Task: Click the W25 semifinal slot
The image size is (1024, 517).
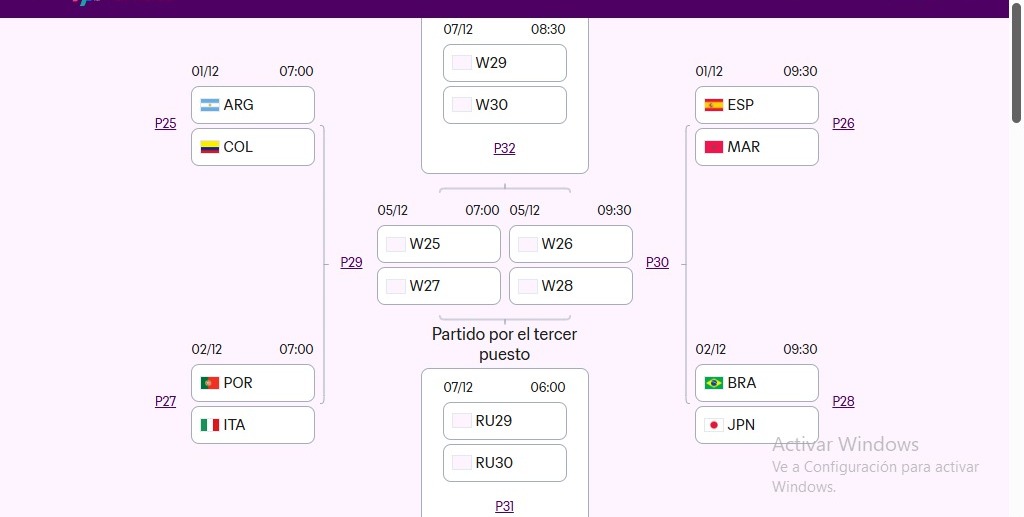Action: pyautogui.click(x=439, y=244)
